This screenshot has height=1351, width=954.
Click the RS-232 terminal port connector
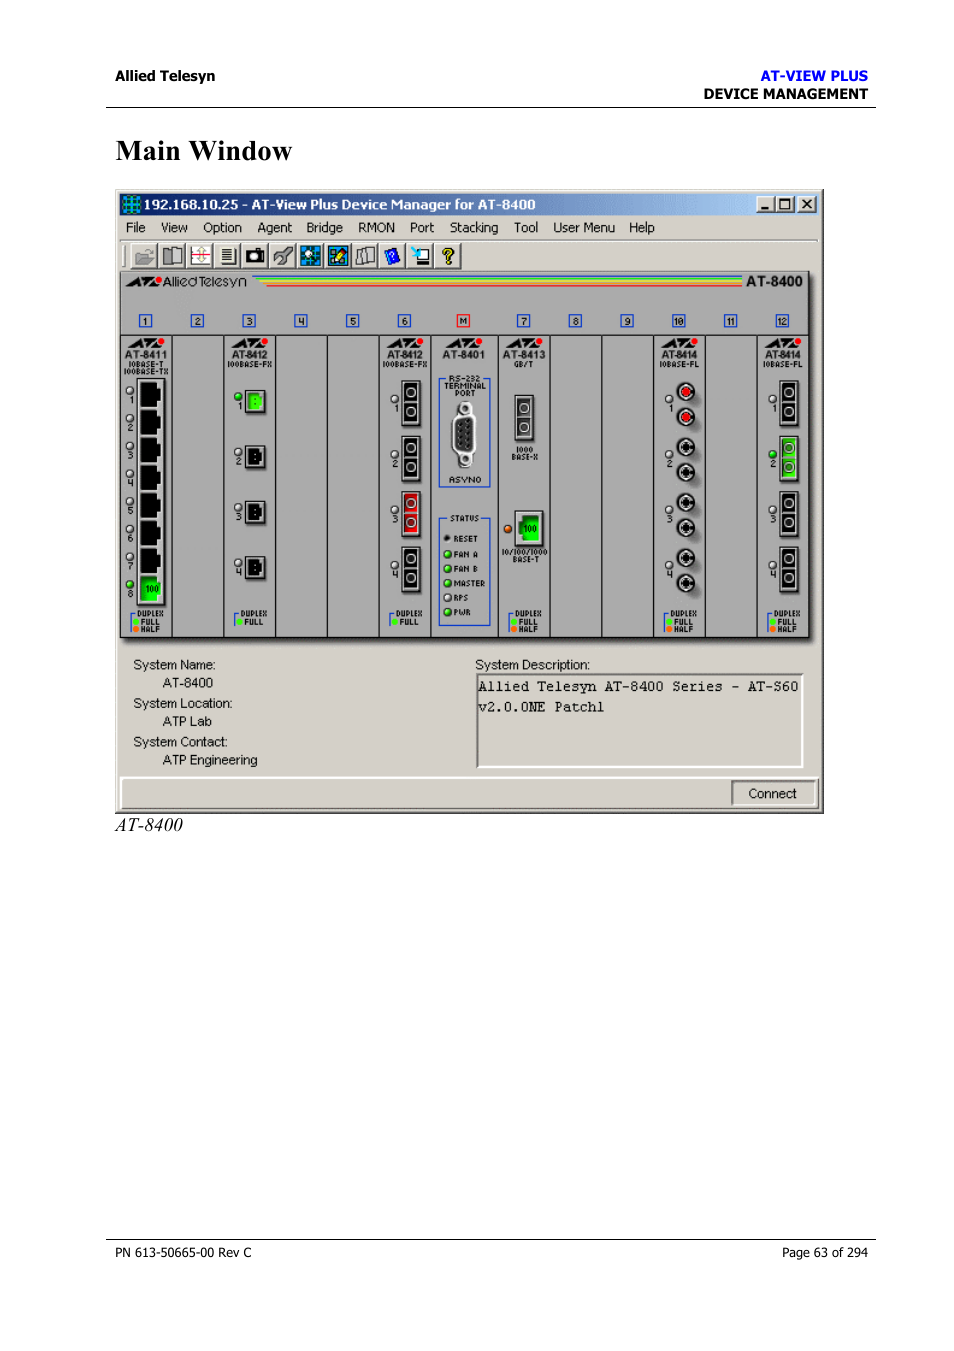[x=464, y=436]
